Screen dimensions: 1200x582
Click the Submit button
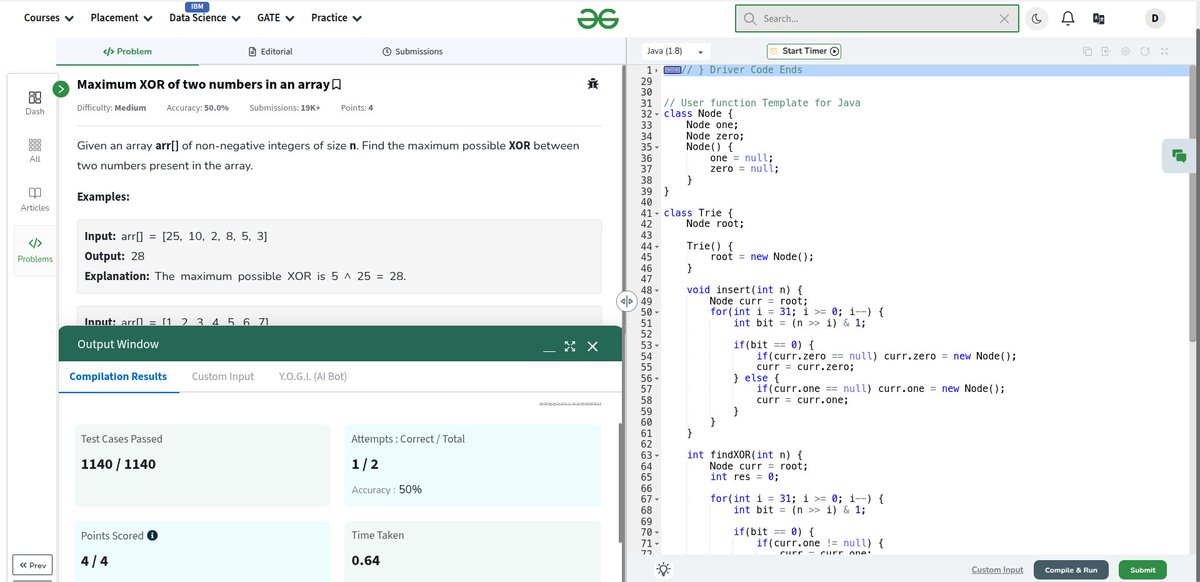[x=1143, y=570]
